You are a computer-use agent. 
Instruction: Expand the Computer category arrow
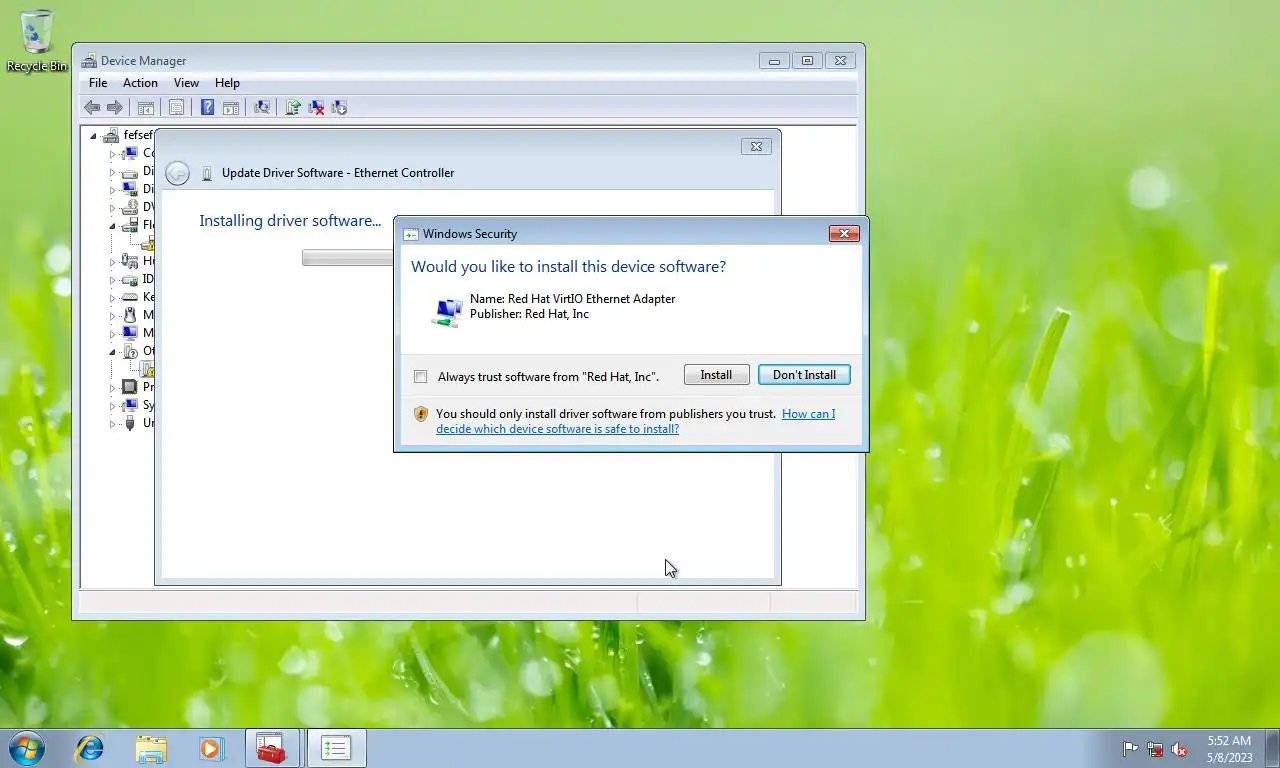[x=112, y=154]
